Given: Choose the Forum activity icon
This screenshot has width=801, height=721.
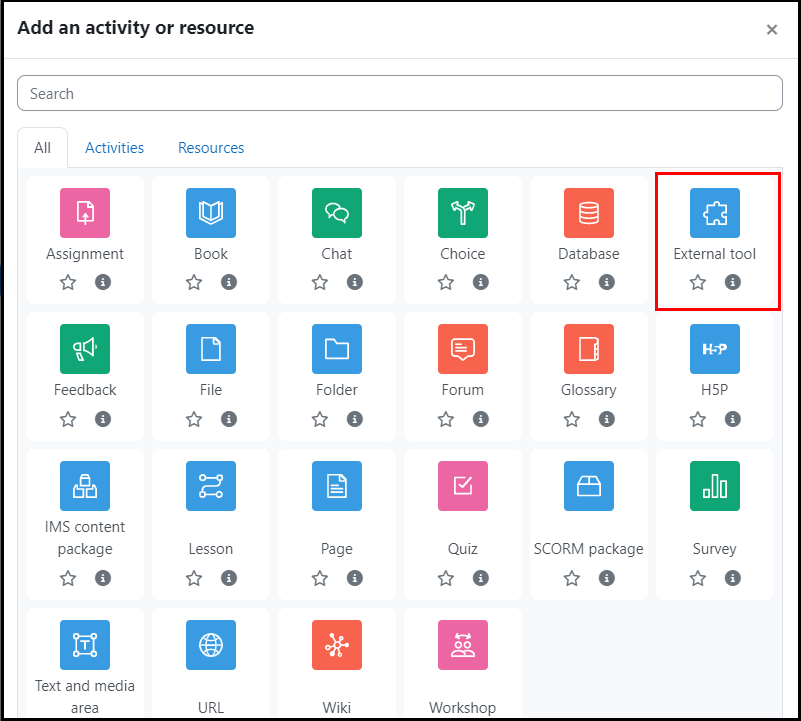Looking at the screenshot, I should [x=463, y=349].
